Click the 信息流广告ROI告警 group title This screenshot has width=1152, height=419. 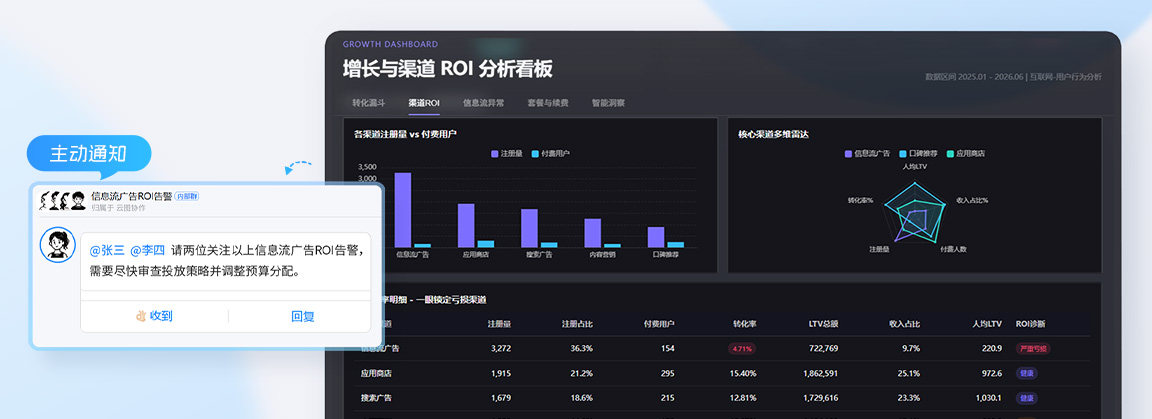132,196
